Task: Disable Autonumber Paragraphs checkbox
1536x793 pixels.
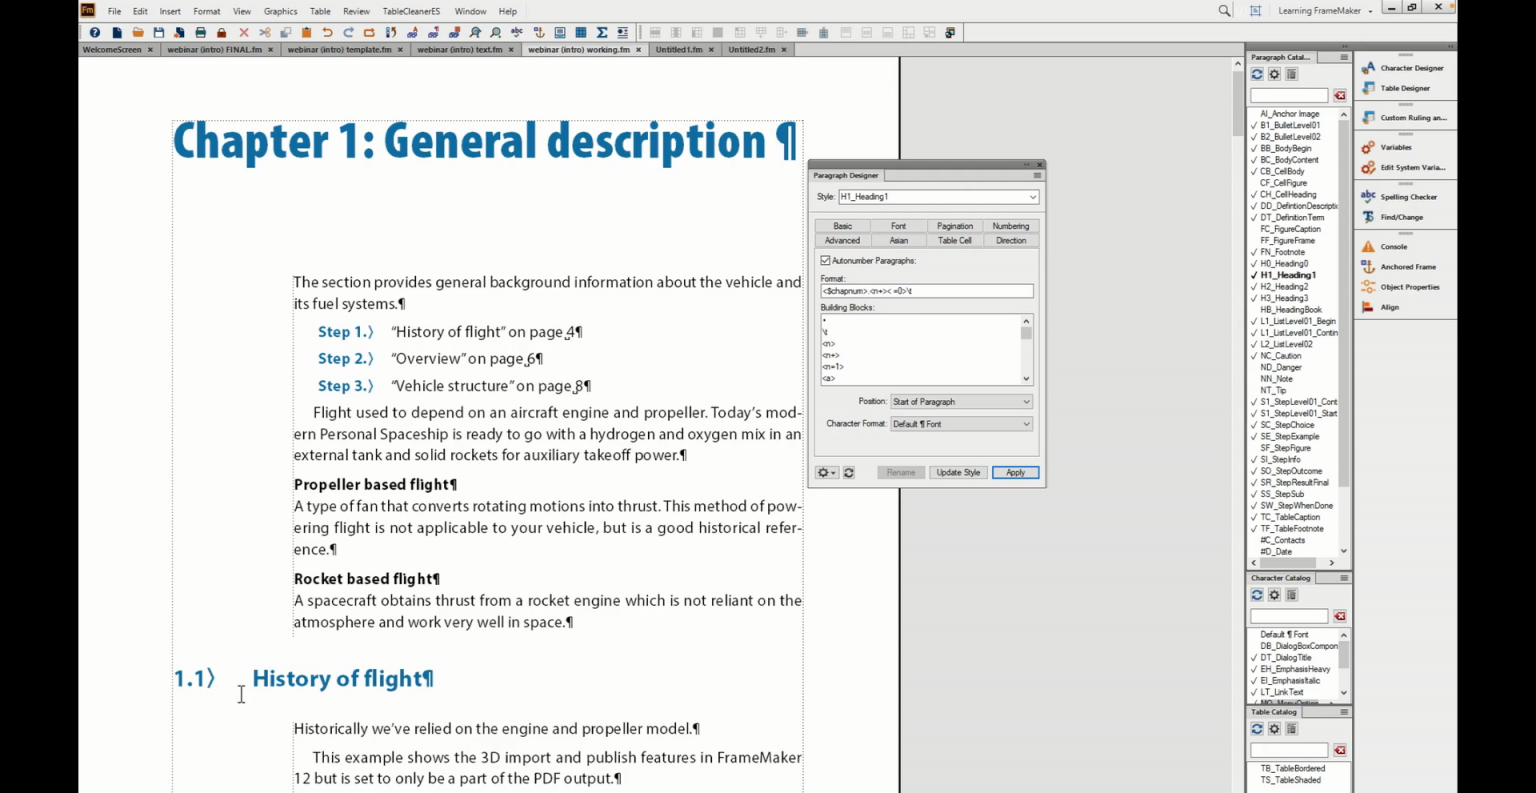Action: tap(825, 260)
